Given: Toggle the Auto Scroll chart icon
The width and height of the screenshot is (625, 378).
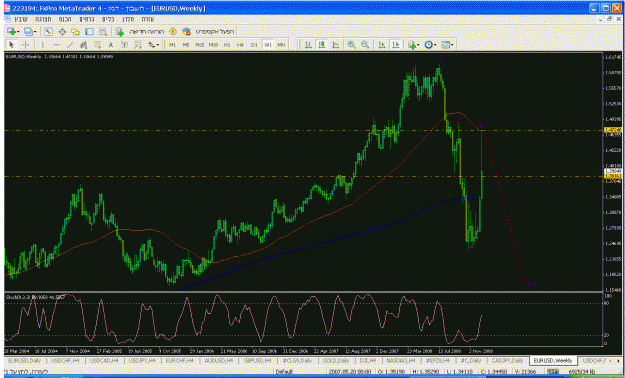Looking at the screenshot, I should point(381,45).
